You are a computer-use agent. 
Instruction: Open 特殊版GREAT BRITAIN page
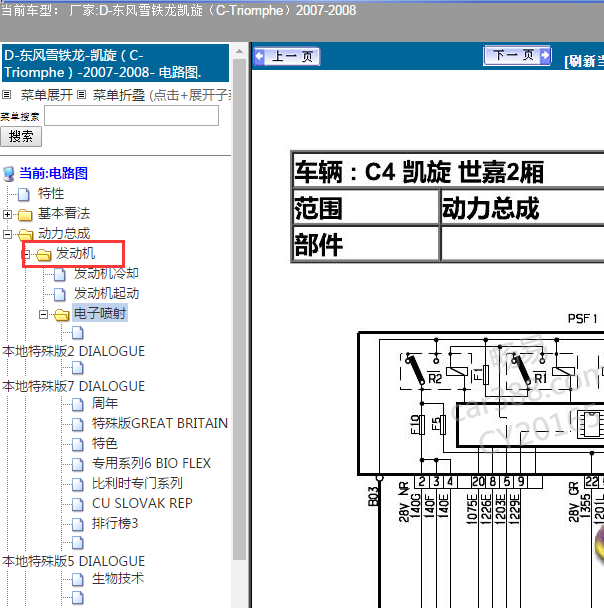tap(160, 423)
